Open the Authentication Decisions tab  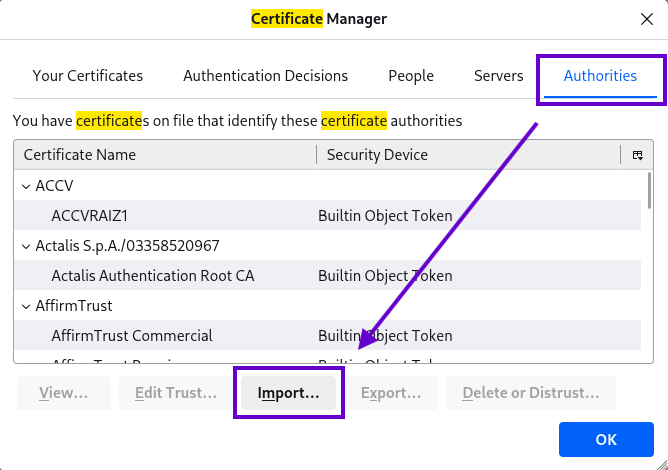pyautogui.click(x=265, y=76)
